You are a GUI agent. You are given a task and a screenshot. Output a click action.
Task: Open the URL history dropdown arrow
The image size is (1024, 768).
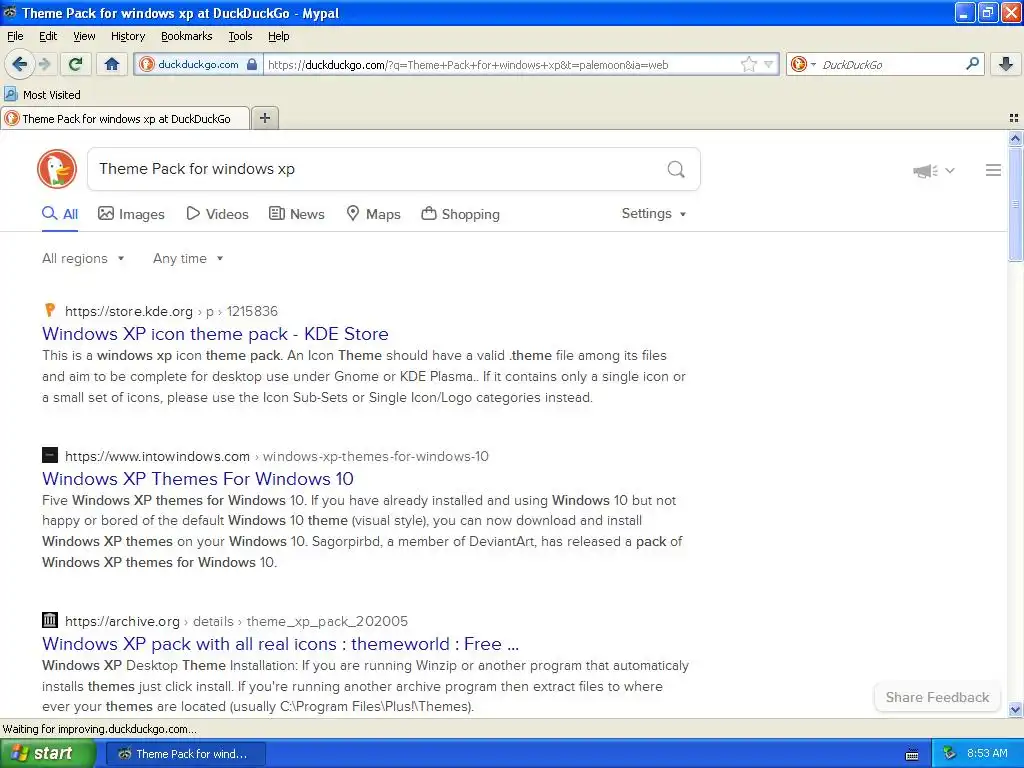coord(769,64)
